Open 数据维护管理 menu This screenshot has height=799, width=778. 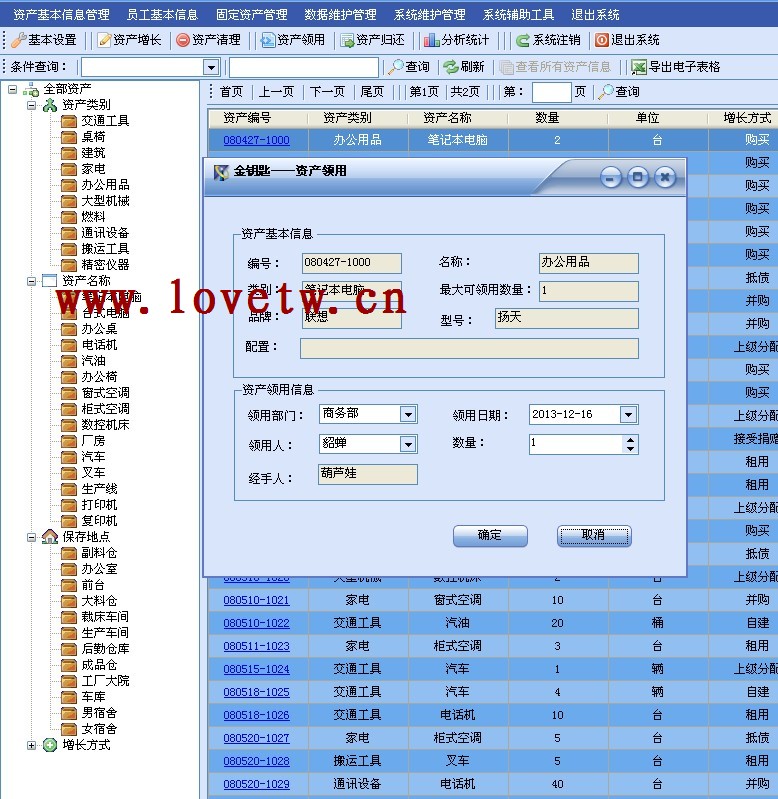[x=340, y=15]
